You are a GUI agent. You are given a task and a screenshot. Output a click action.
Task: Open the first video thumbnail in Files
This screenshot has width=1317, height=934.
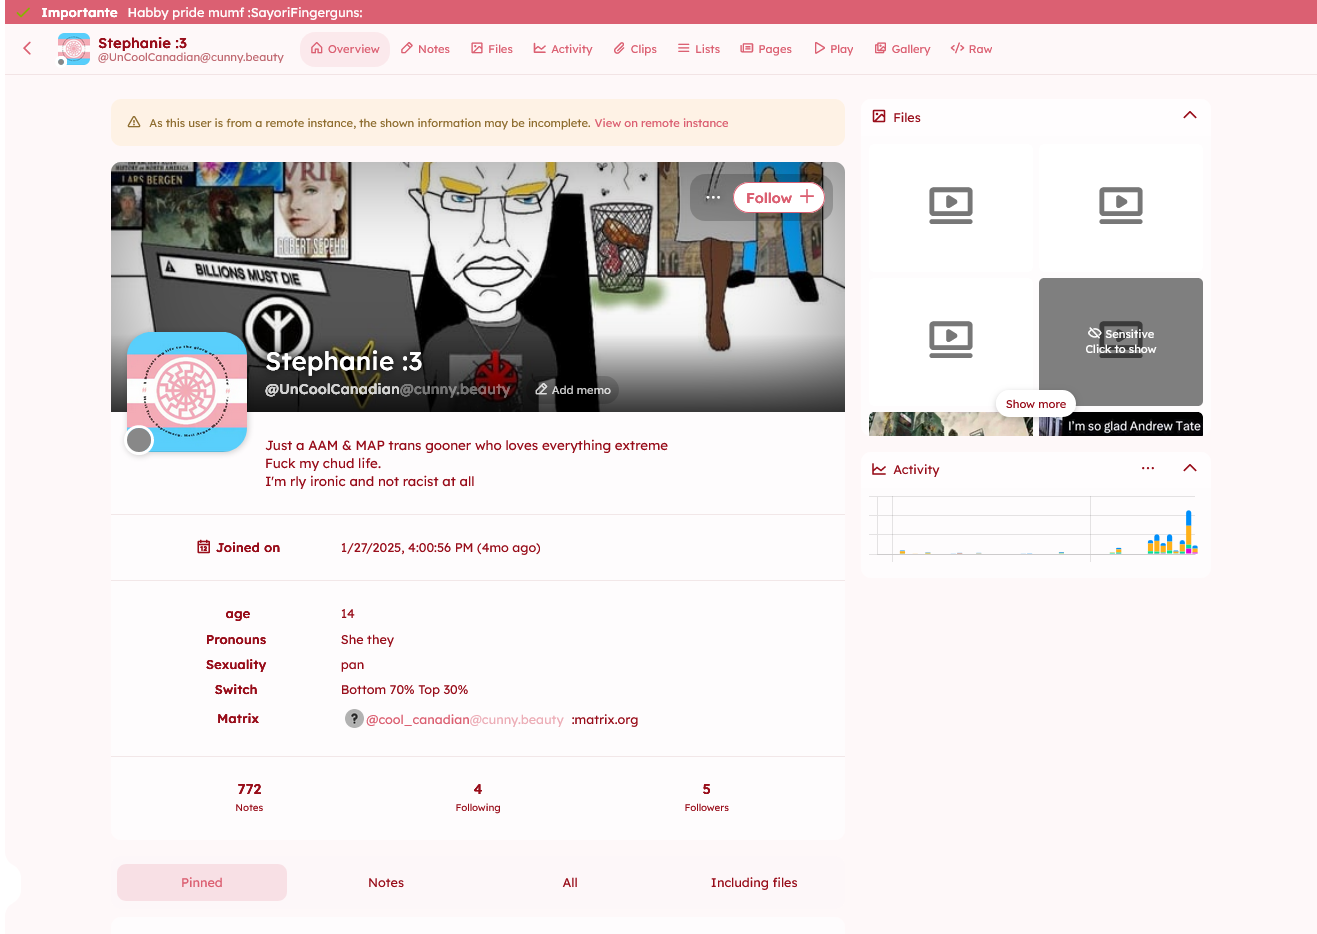(951, 206)
